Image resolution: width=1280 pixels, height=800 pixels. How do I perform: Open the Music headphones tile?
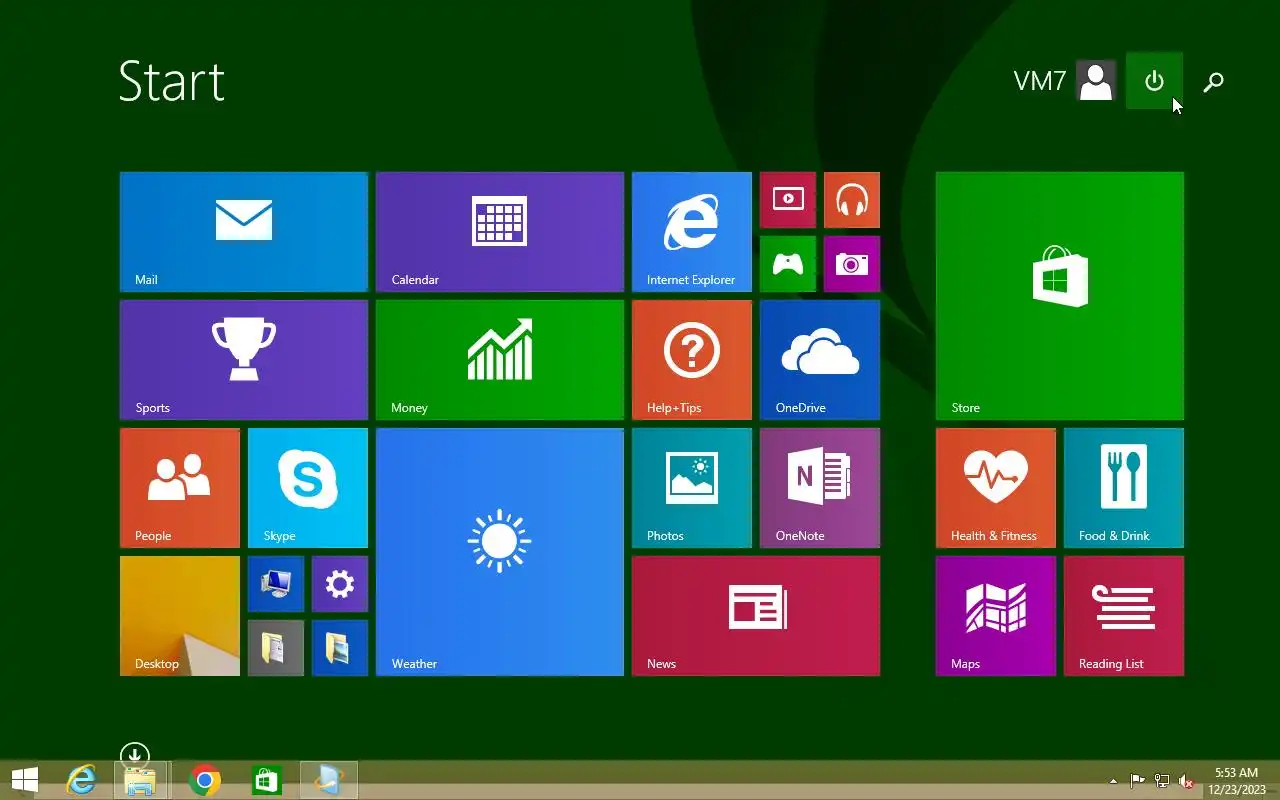click(x=852, y=200)
